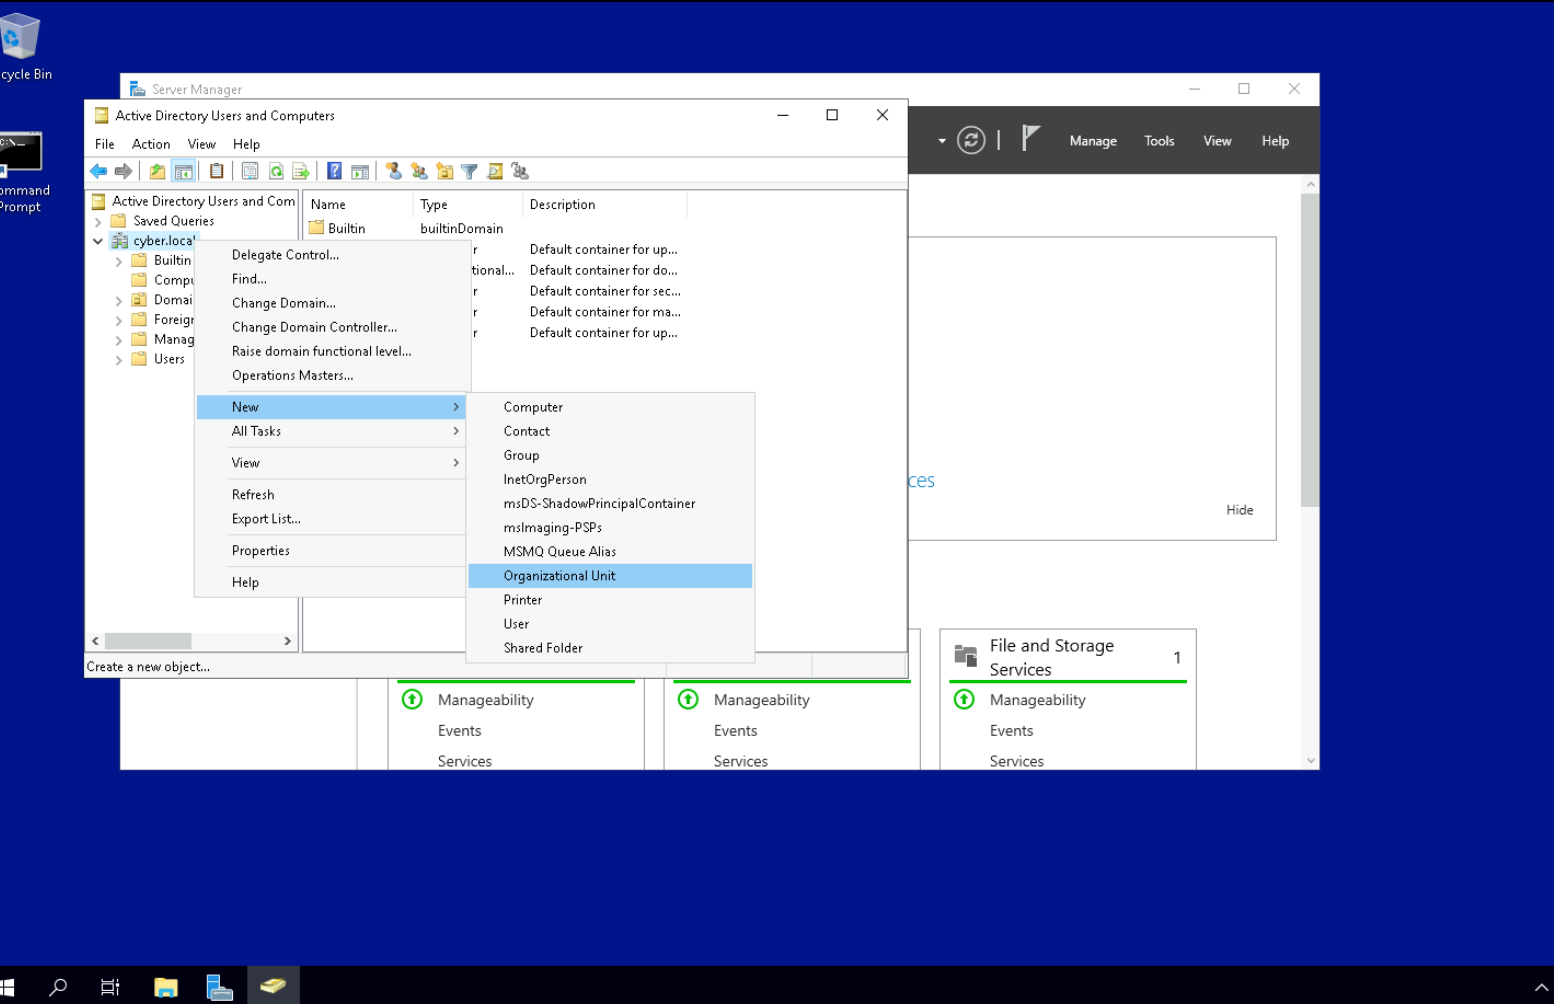This screenshot has width=1554, height=1004.
Task: Click the clipboard Paste toolbar icon
Action: tap(216, 171)
